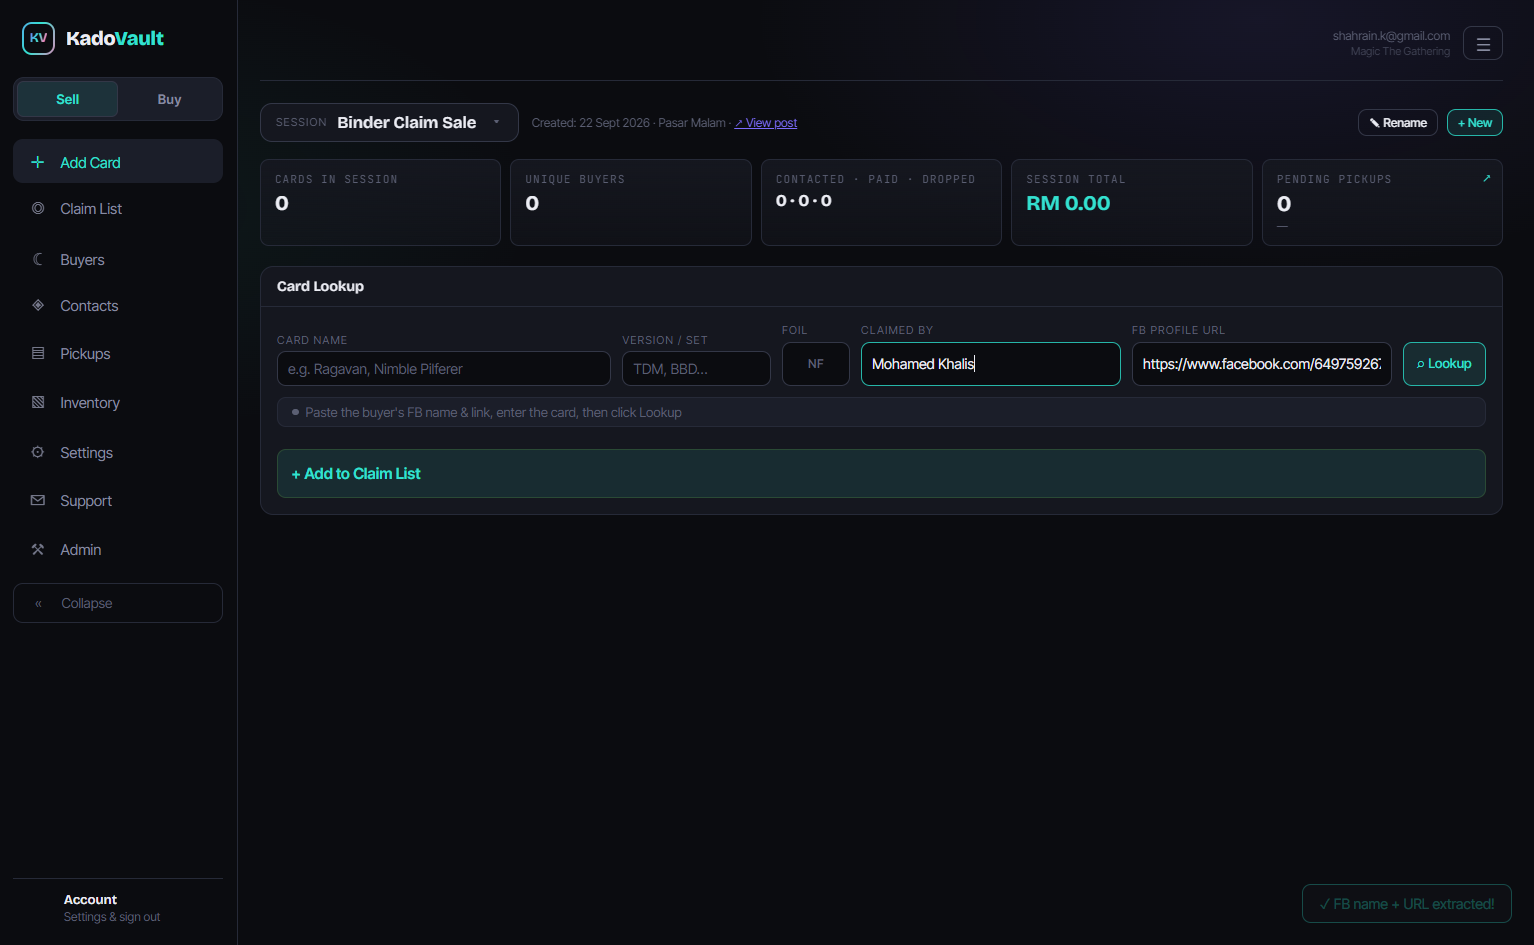Collapse the sidebar

(x=118, y=603)
